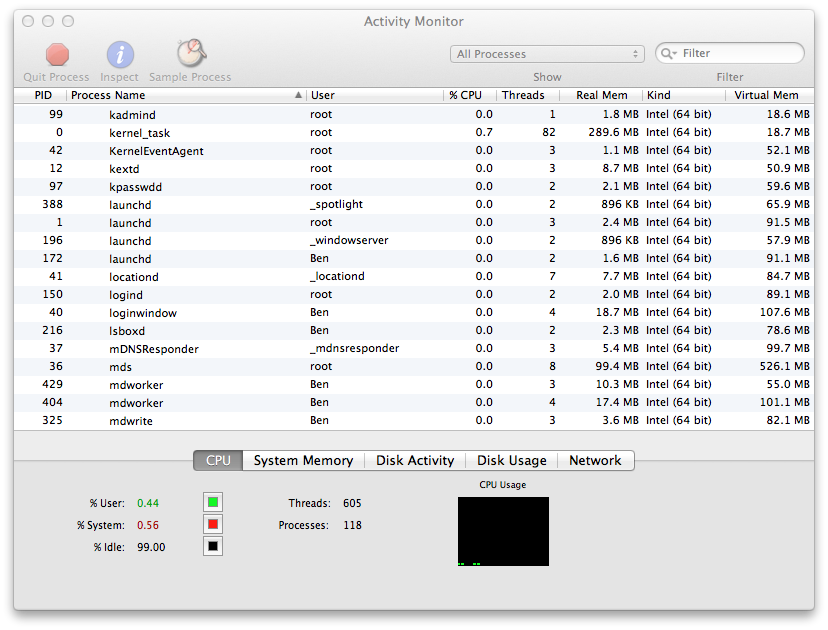Select the locationd process
The height and width of the screenshot is (630, 828).
pyautogui.click(x=414, y=276)
